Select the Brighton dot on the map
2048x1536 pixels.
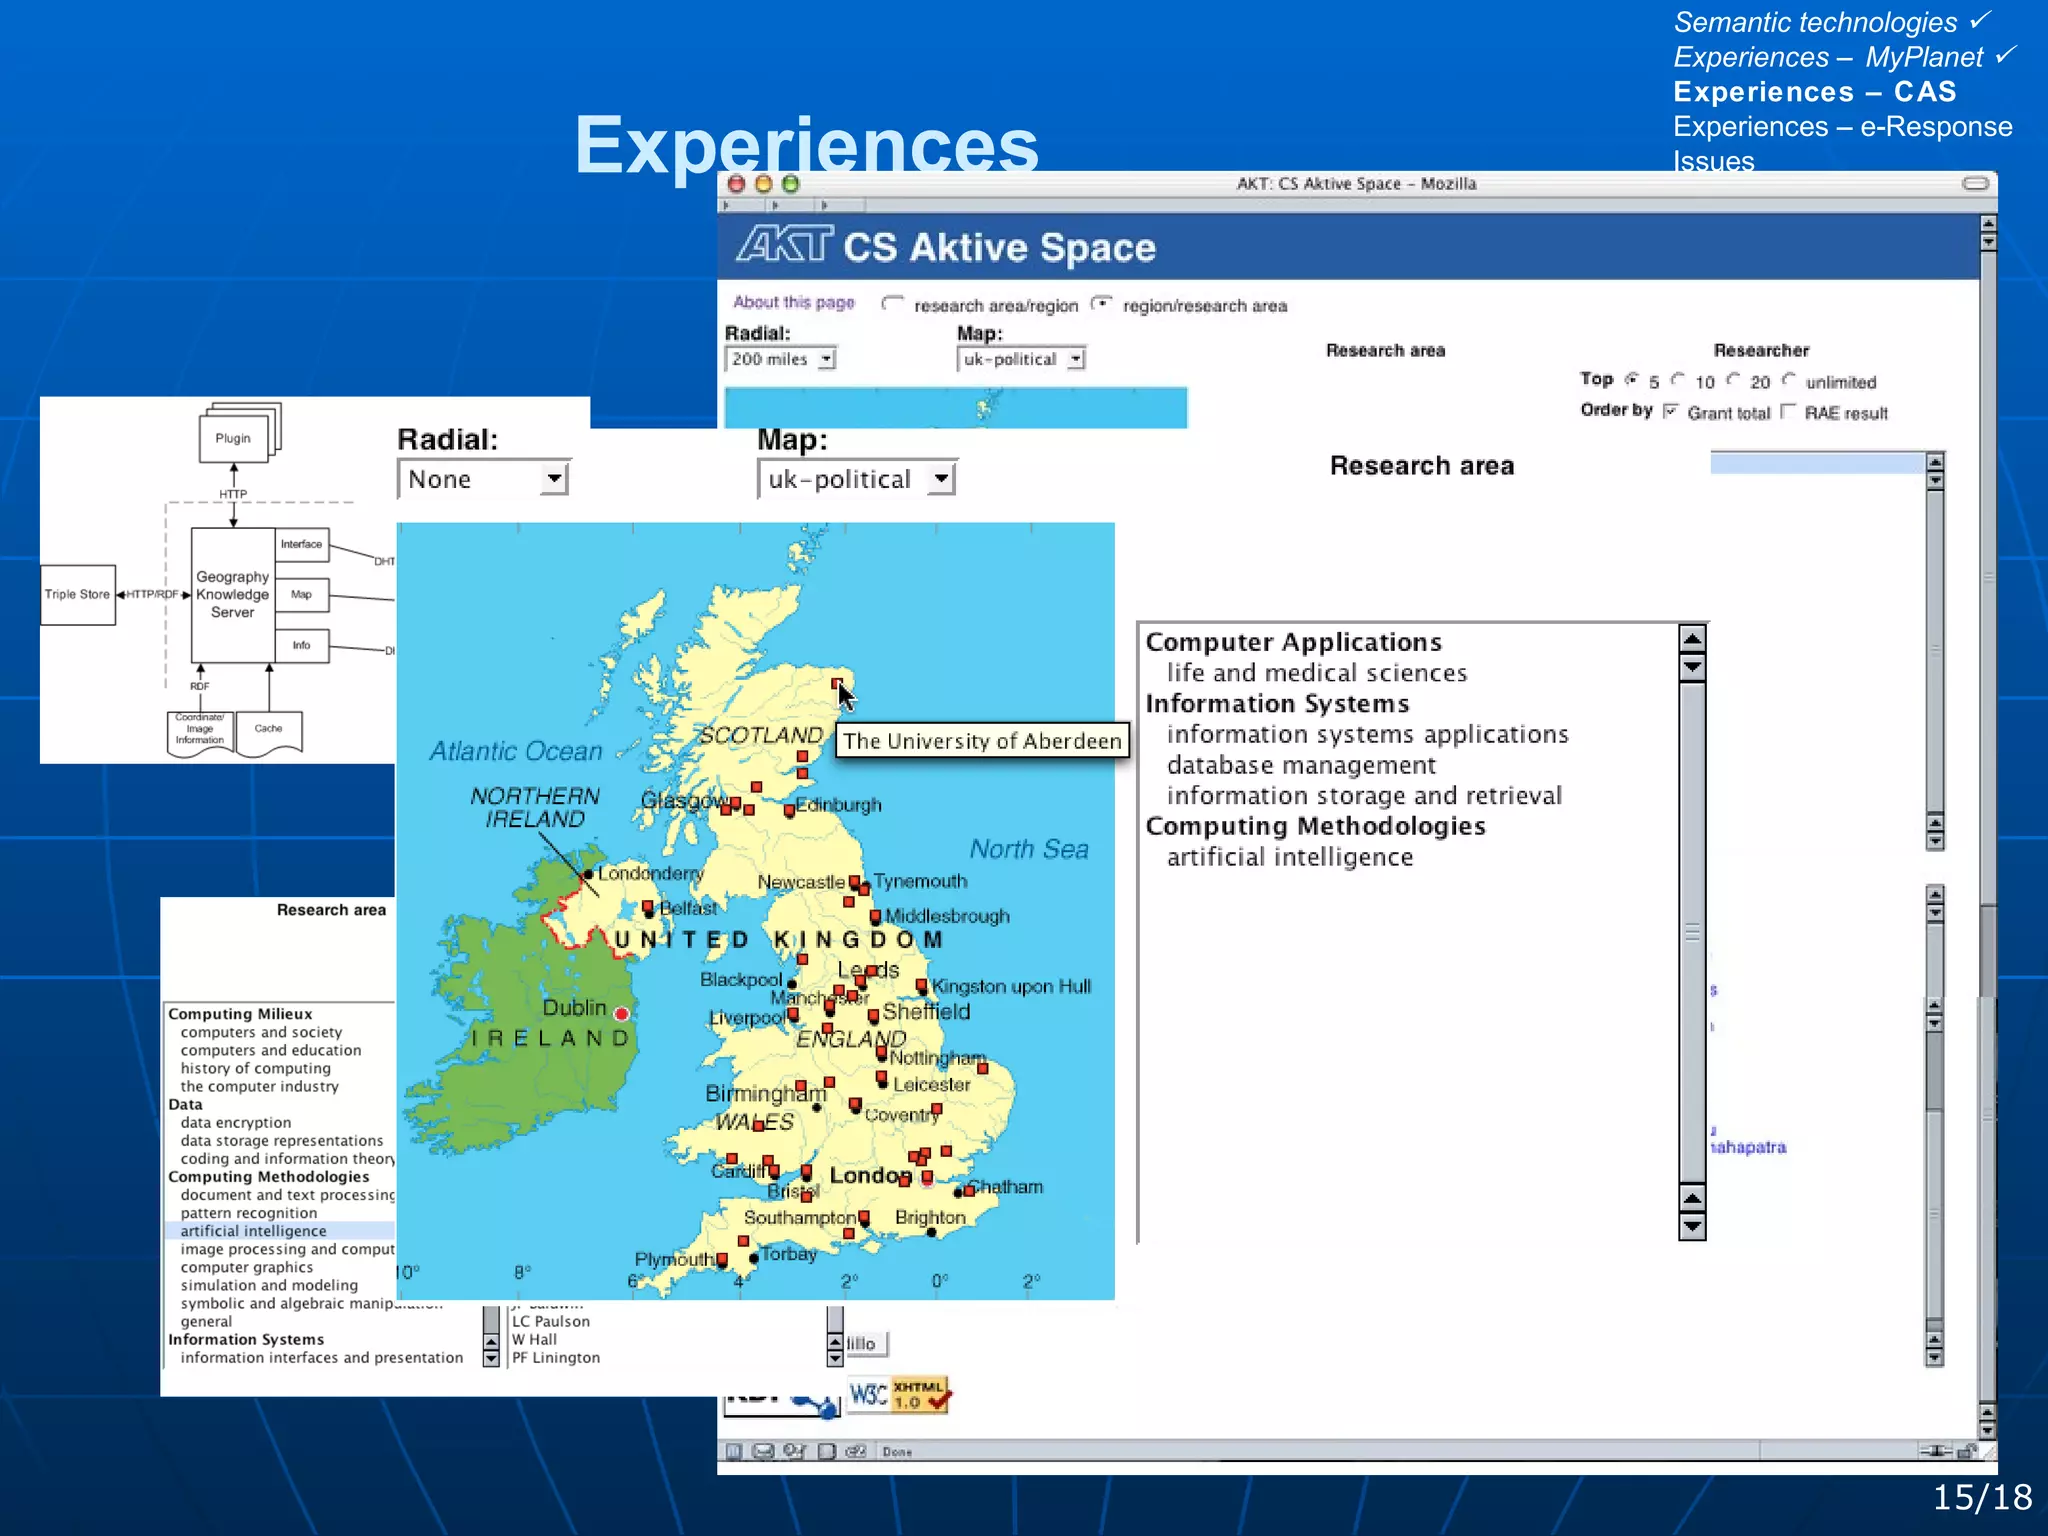(x=931, y=1232)
